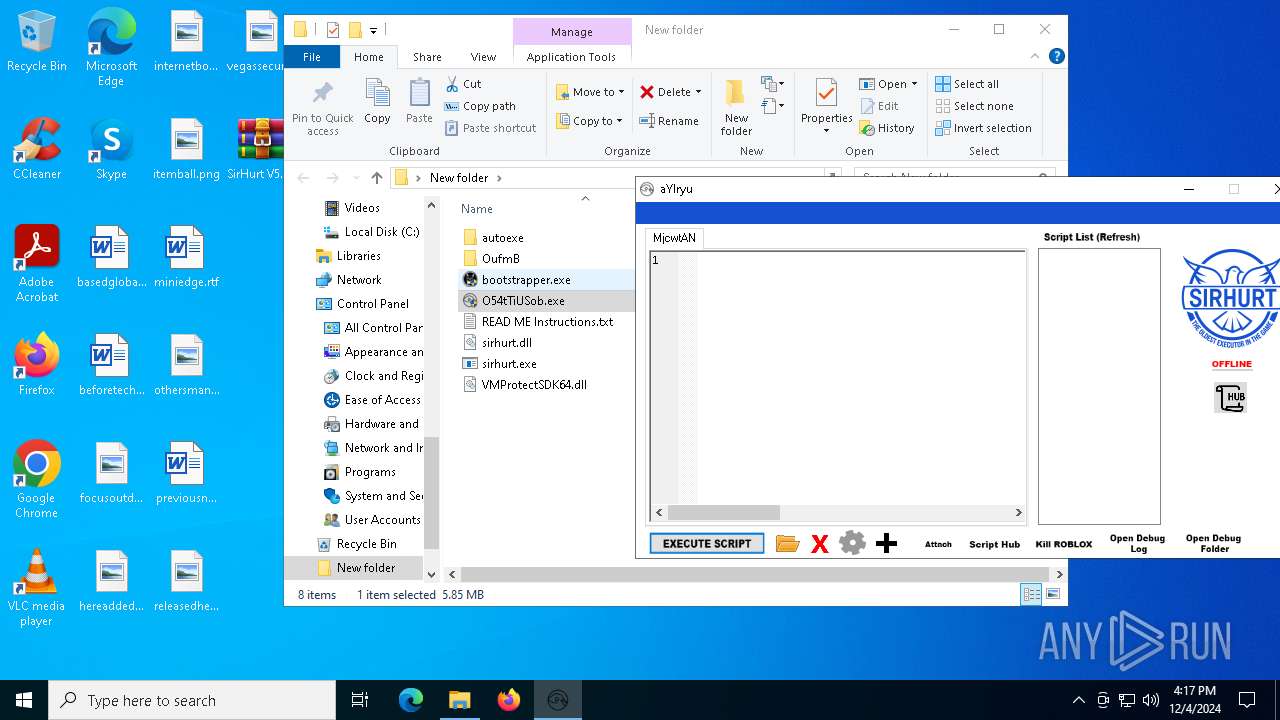
Task: Open SirHurt settings gear icon
Action: pyautogui.click(x=852, y=543)
